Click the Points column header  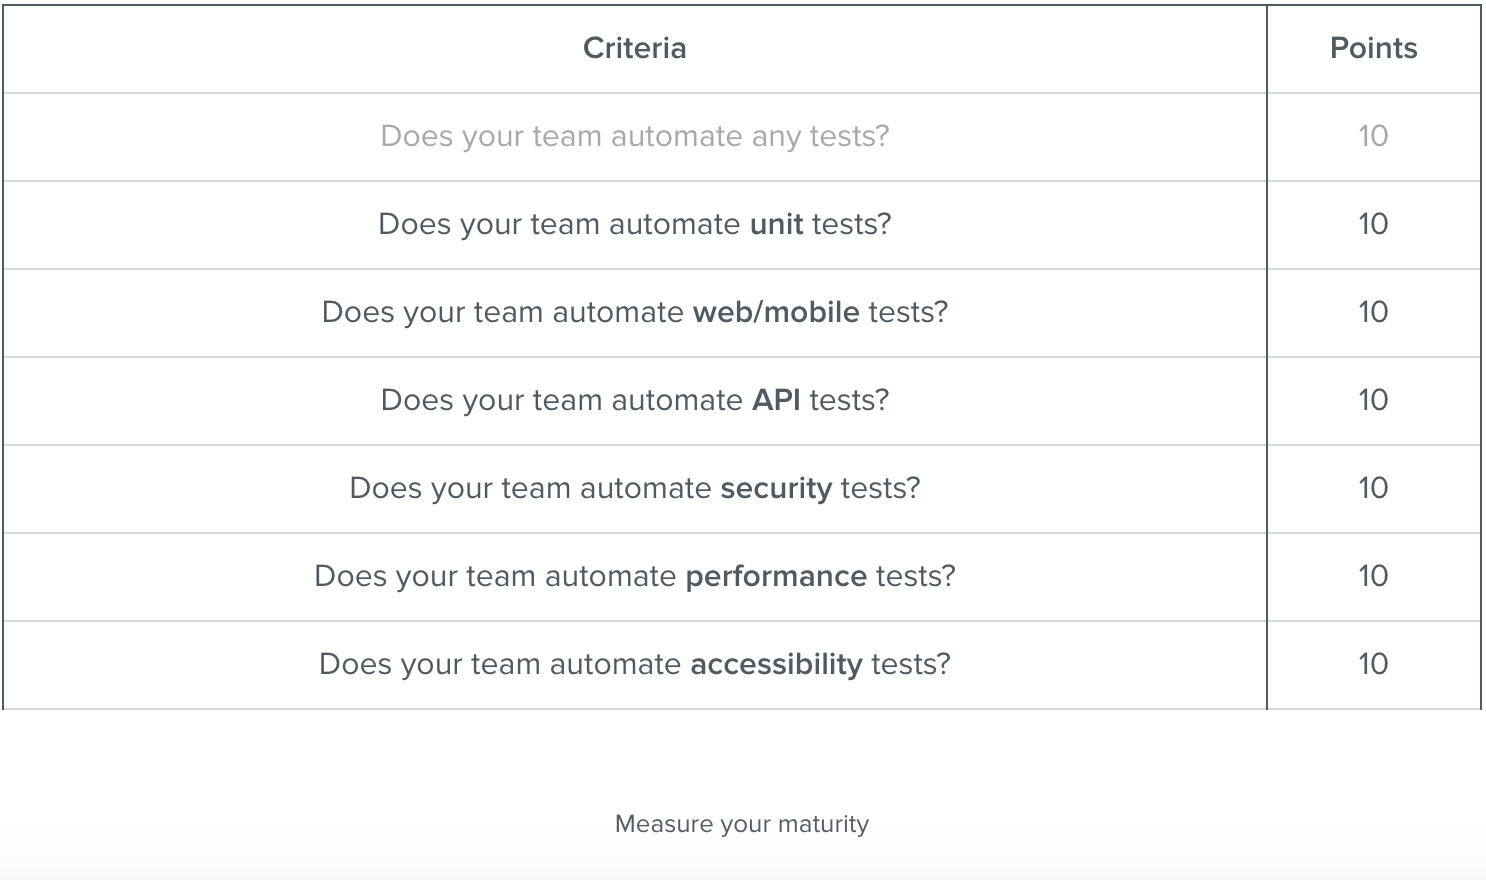[1373, 48]
